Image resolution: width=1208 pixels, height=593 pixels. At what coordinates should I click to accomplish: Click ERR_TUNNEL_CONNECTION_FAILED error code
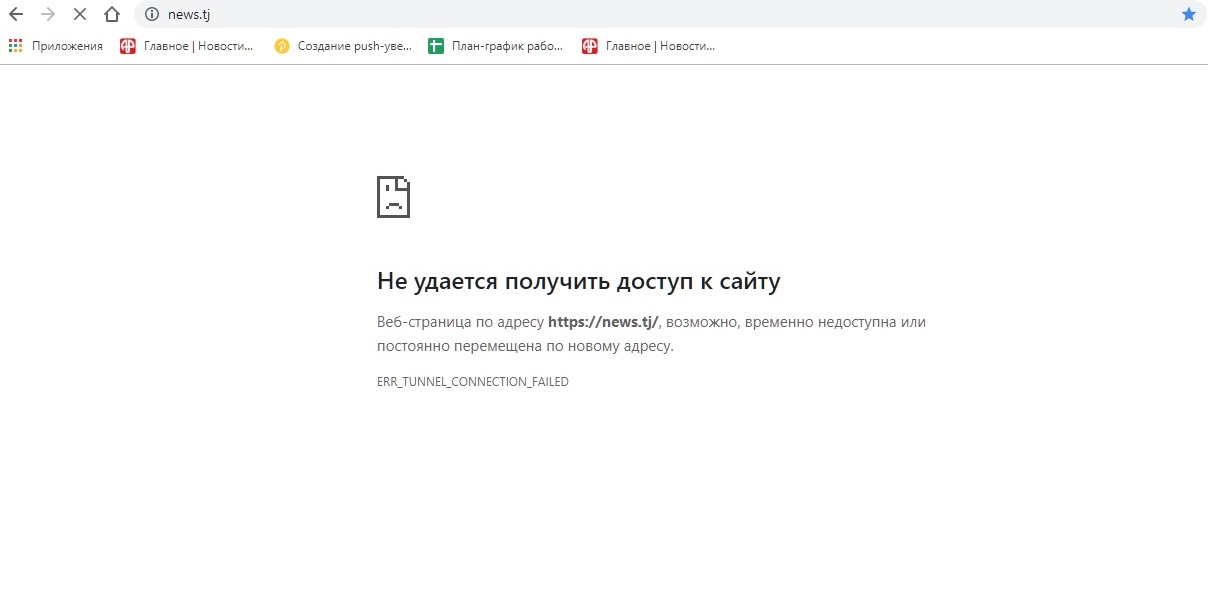472,382
